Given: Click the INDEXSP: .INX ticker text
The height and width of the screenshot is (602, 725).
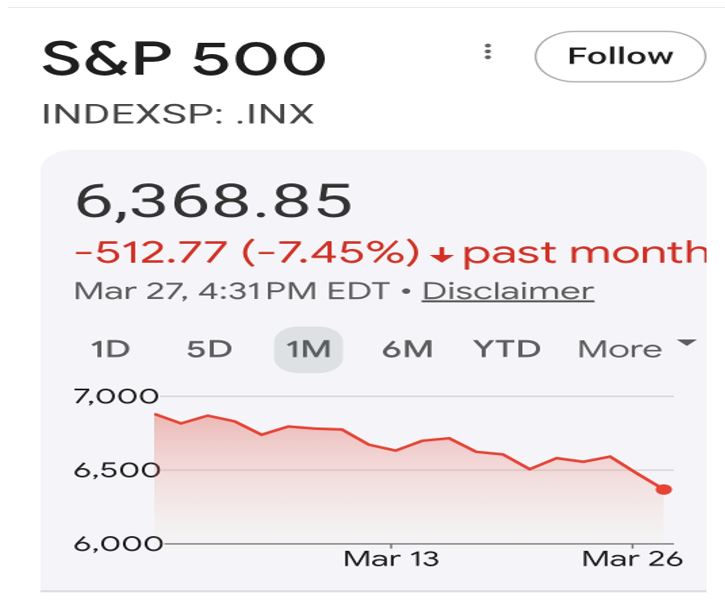Looking at the screenshot, I should pos(178,113).
